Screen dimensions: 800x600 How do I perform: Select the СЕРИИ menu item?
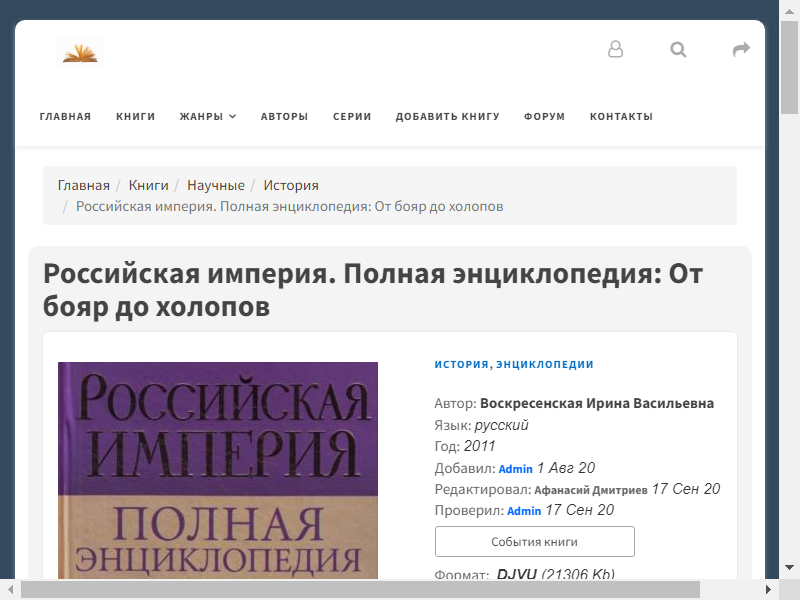click(x=352, y=116)
